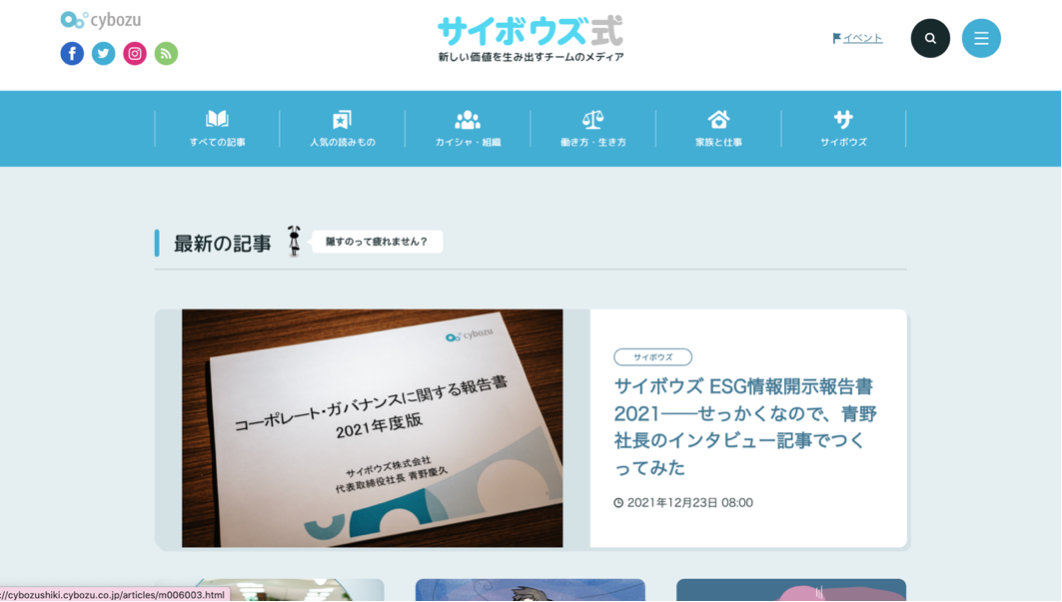Open the RSS feed icon
Screen dimensions: 1062x602
pyautogui.click(x=166, y=54)
